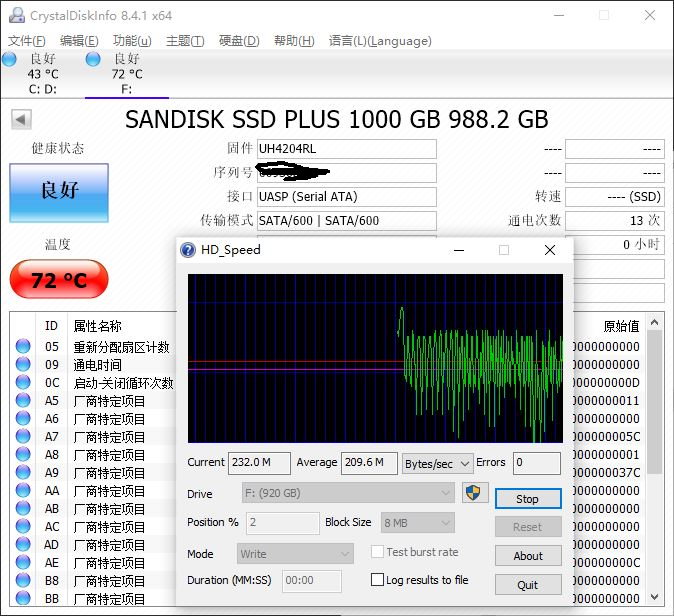
Task: Click the Duration (MM:SS) field
Action: click(312, 581)
